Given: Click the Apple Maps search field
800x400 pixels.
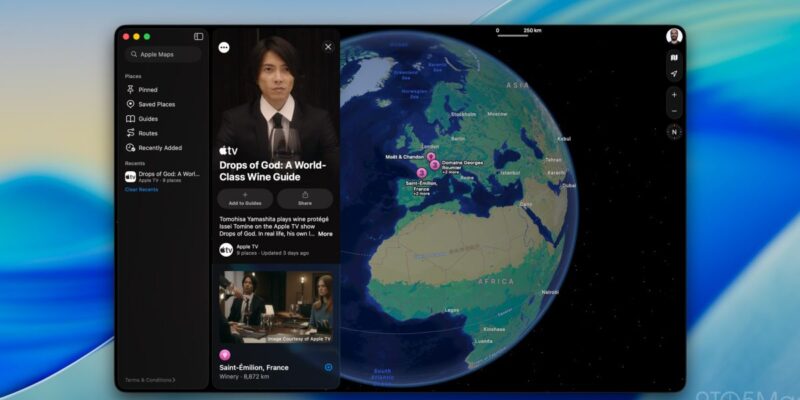Looking at the screenshot, I should [163, 54].
